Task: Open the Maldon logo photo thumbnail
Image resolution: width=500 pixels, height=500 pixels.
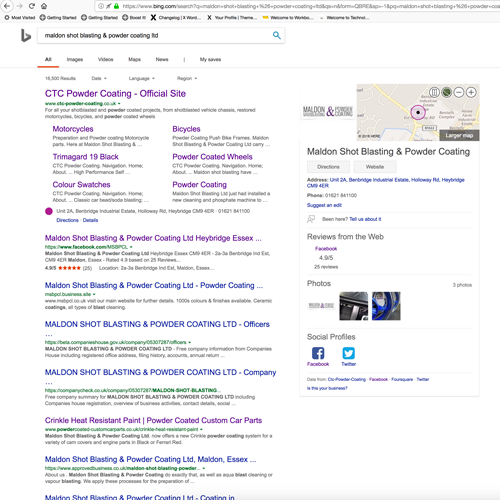Action: [321, 306]
